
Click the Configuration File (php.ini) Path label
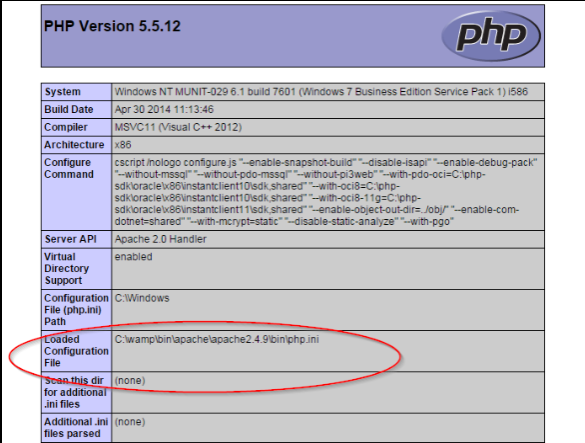(76, 310)
